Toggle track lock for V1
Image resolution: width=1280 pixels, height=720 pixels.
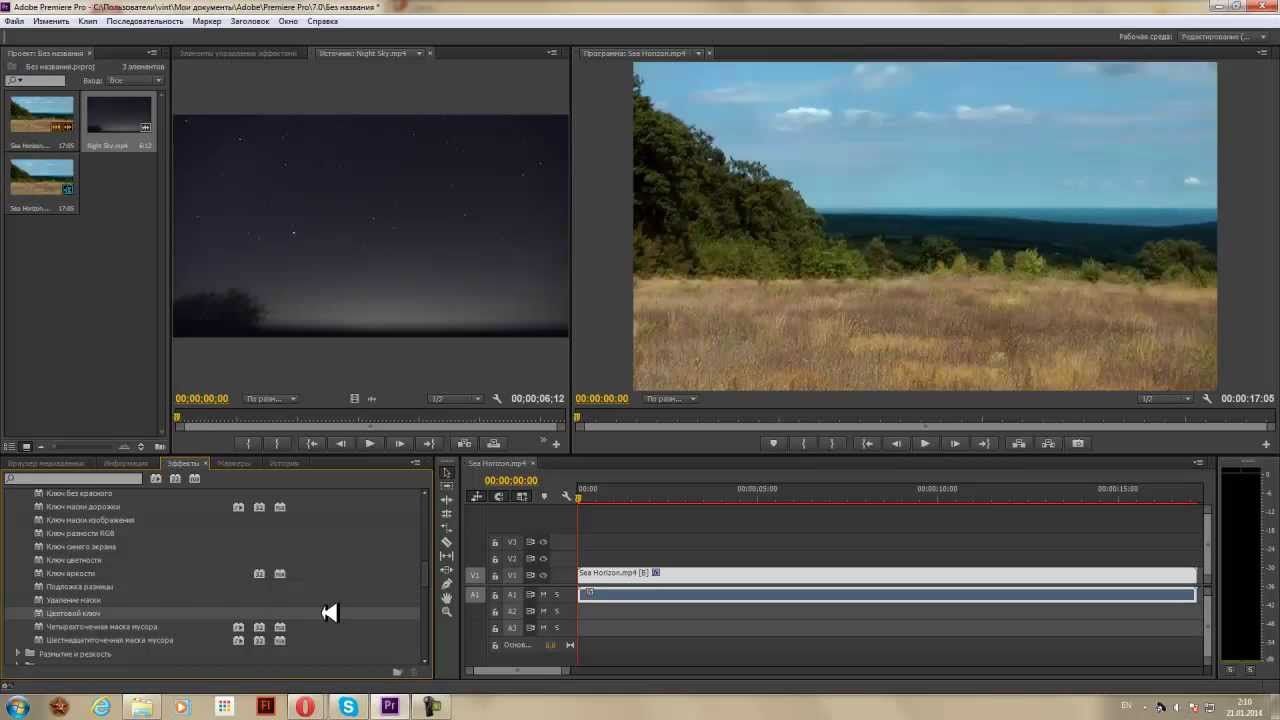pos(495,576)
